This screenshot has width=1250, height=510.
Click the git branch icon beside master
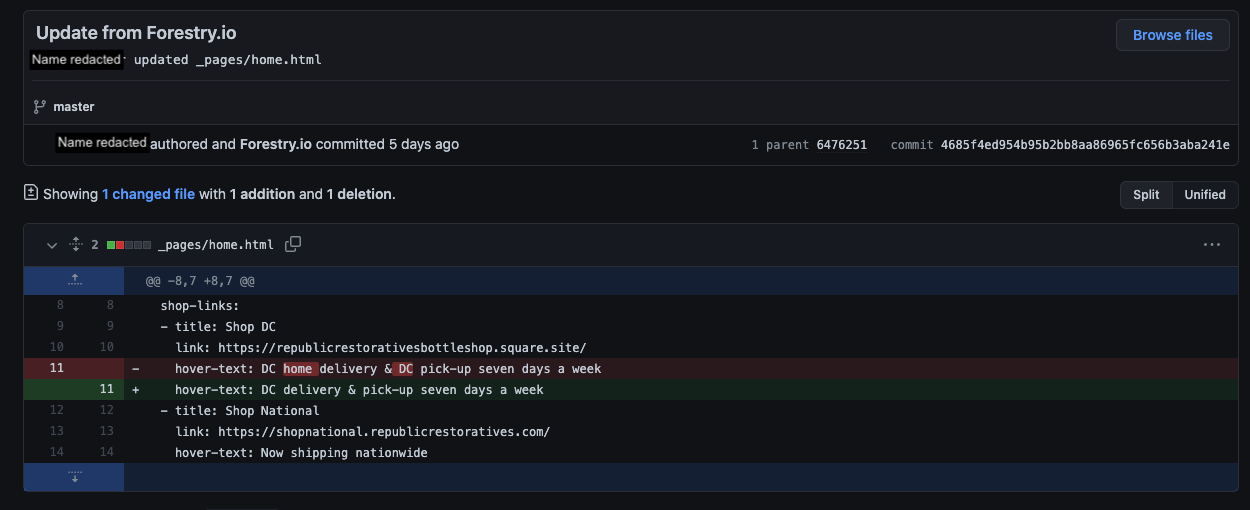40,107
